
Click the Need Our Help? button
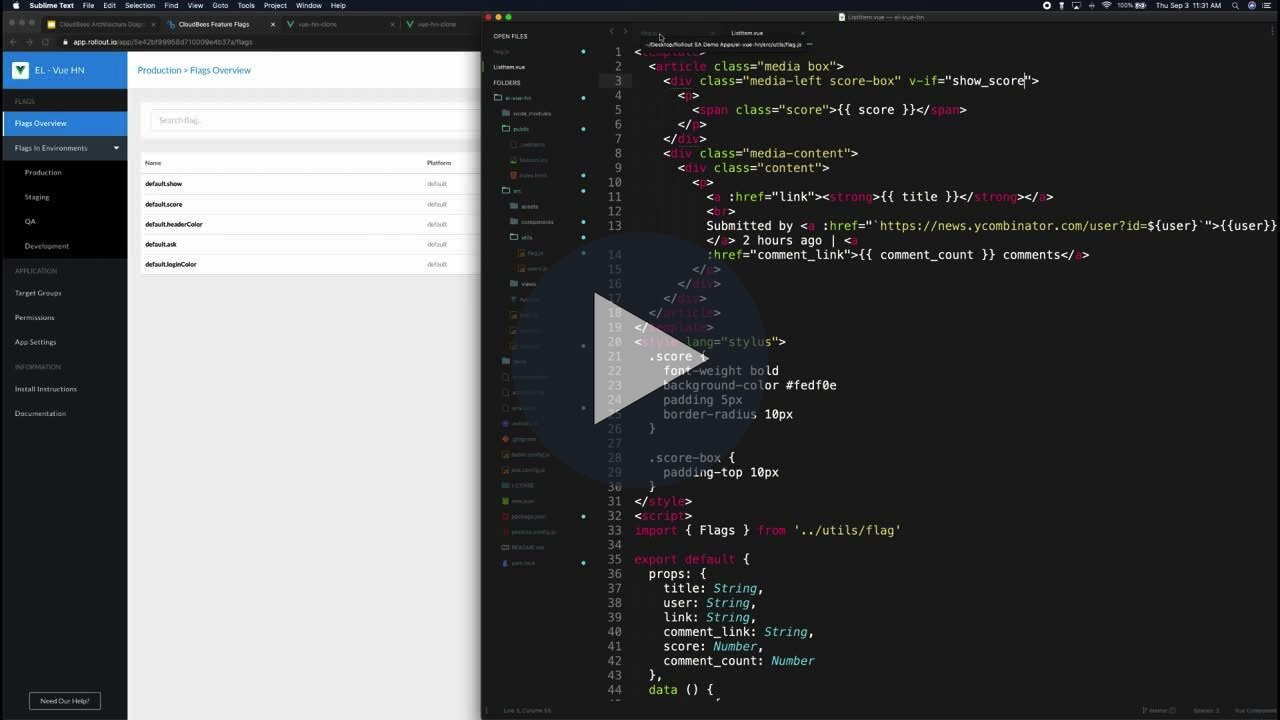pyautogui.click(x=65, y=701)
